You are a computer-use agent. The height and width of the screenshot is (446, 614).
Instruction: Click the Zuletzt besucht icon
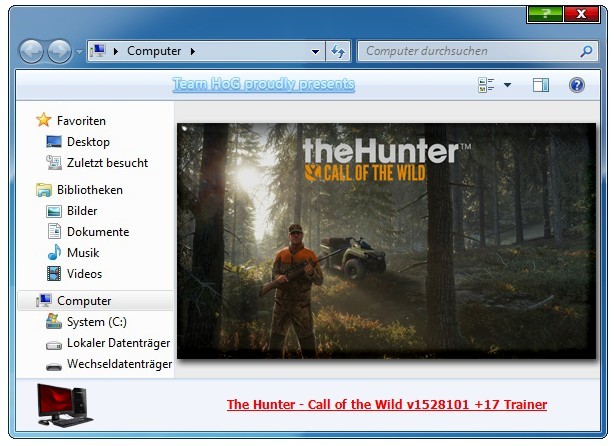pyautogui.click(x=54, y=163)
